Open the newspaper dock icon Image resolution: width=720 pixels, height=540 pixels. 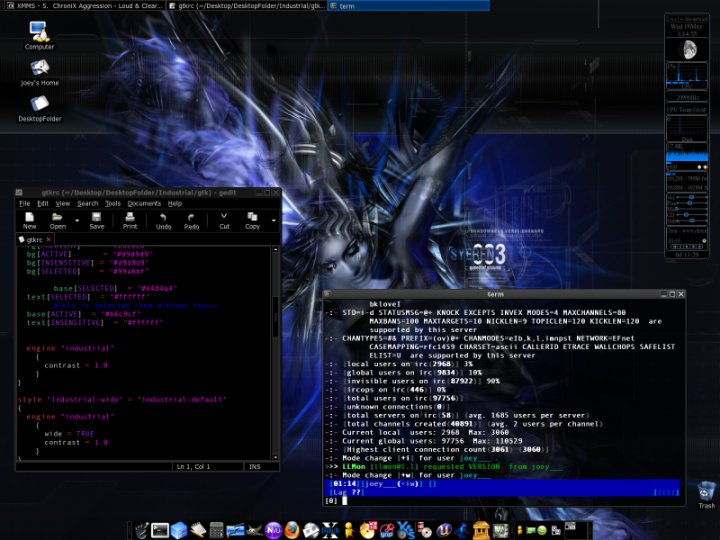point(311,531)
